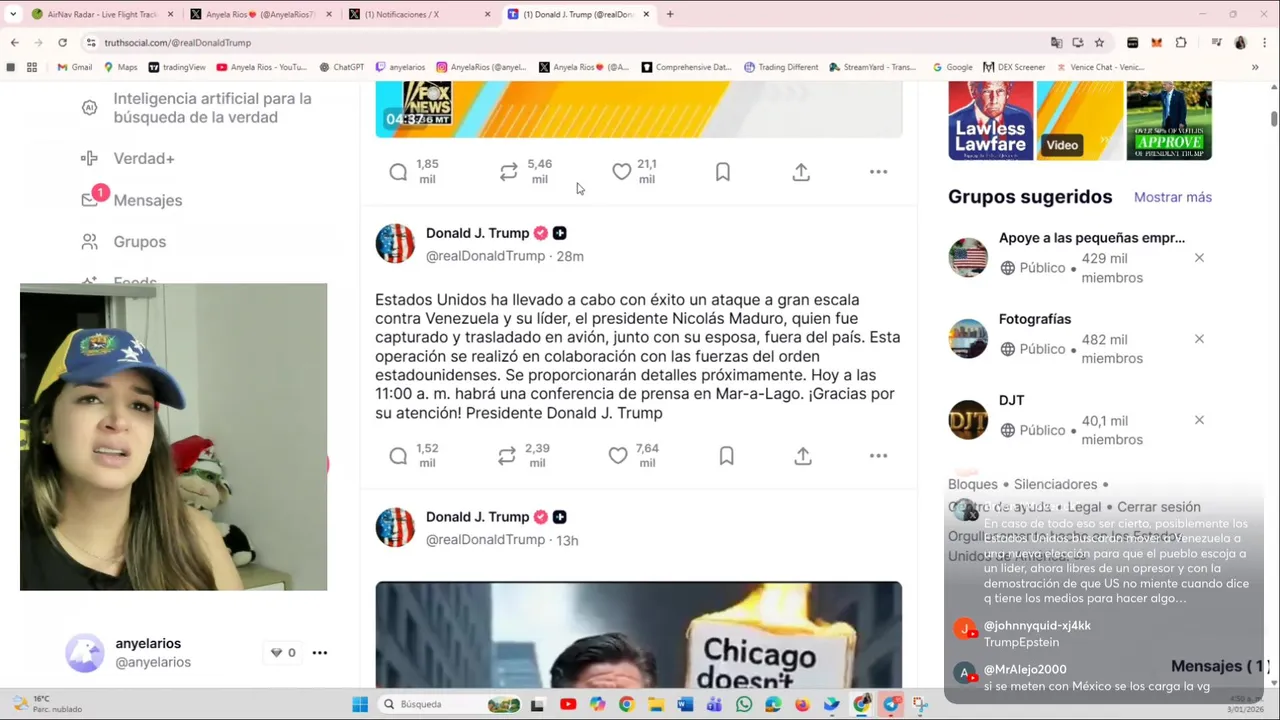The image size is (1280, 720).
Task: Show more bookmarks with the chevron
Action: pos(1255,67)
